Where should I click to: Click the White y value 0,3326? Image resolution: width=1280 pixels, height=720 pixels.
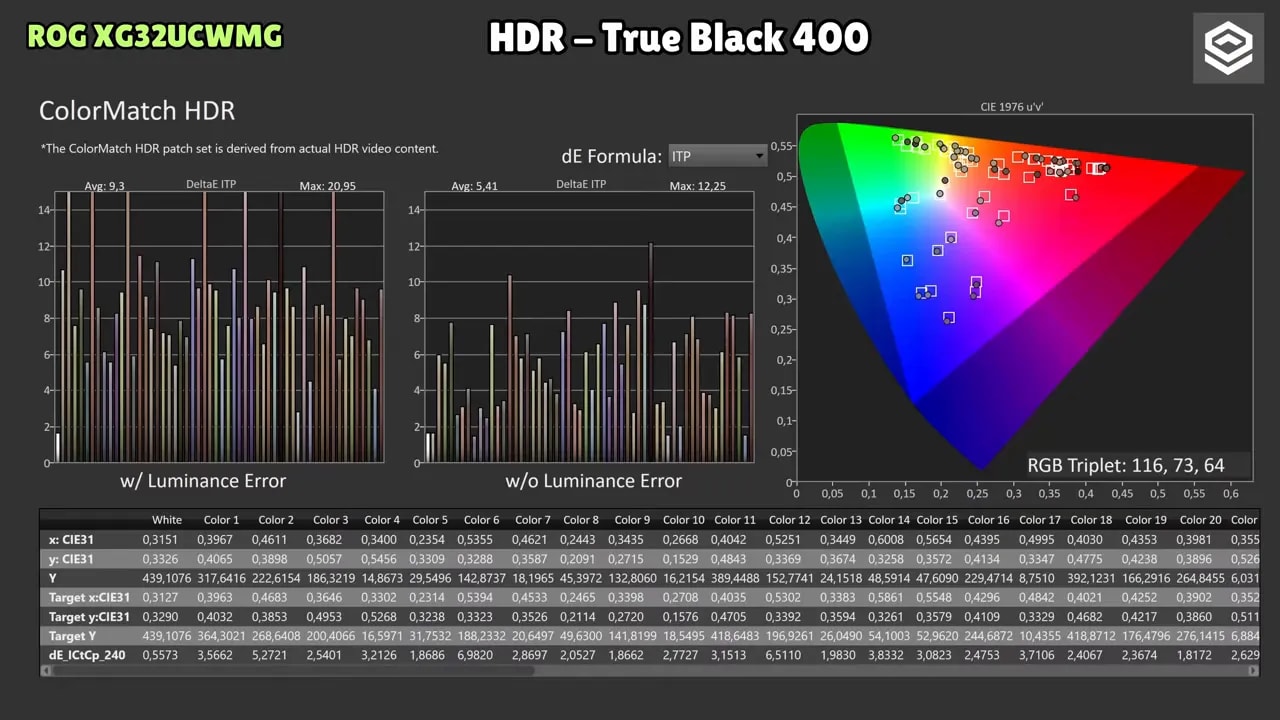click(x=162, y=559)
